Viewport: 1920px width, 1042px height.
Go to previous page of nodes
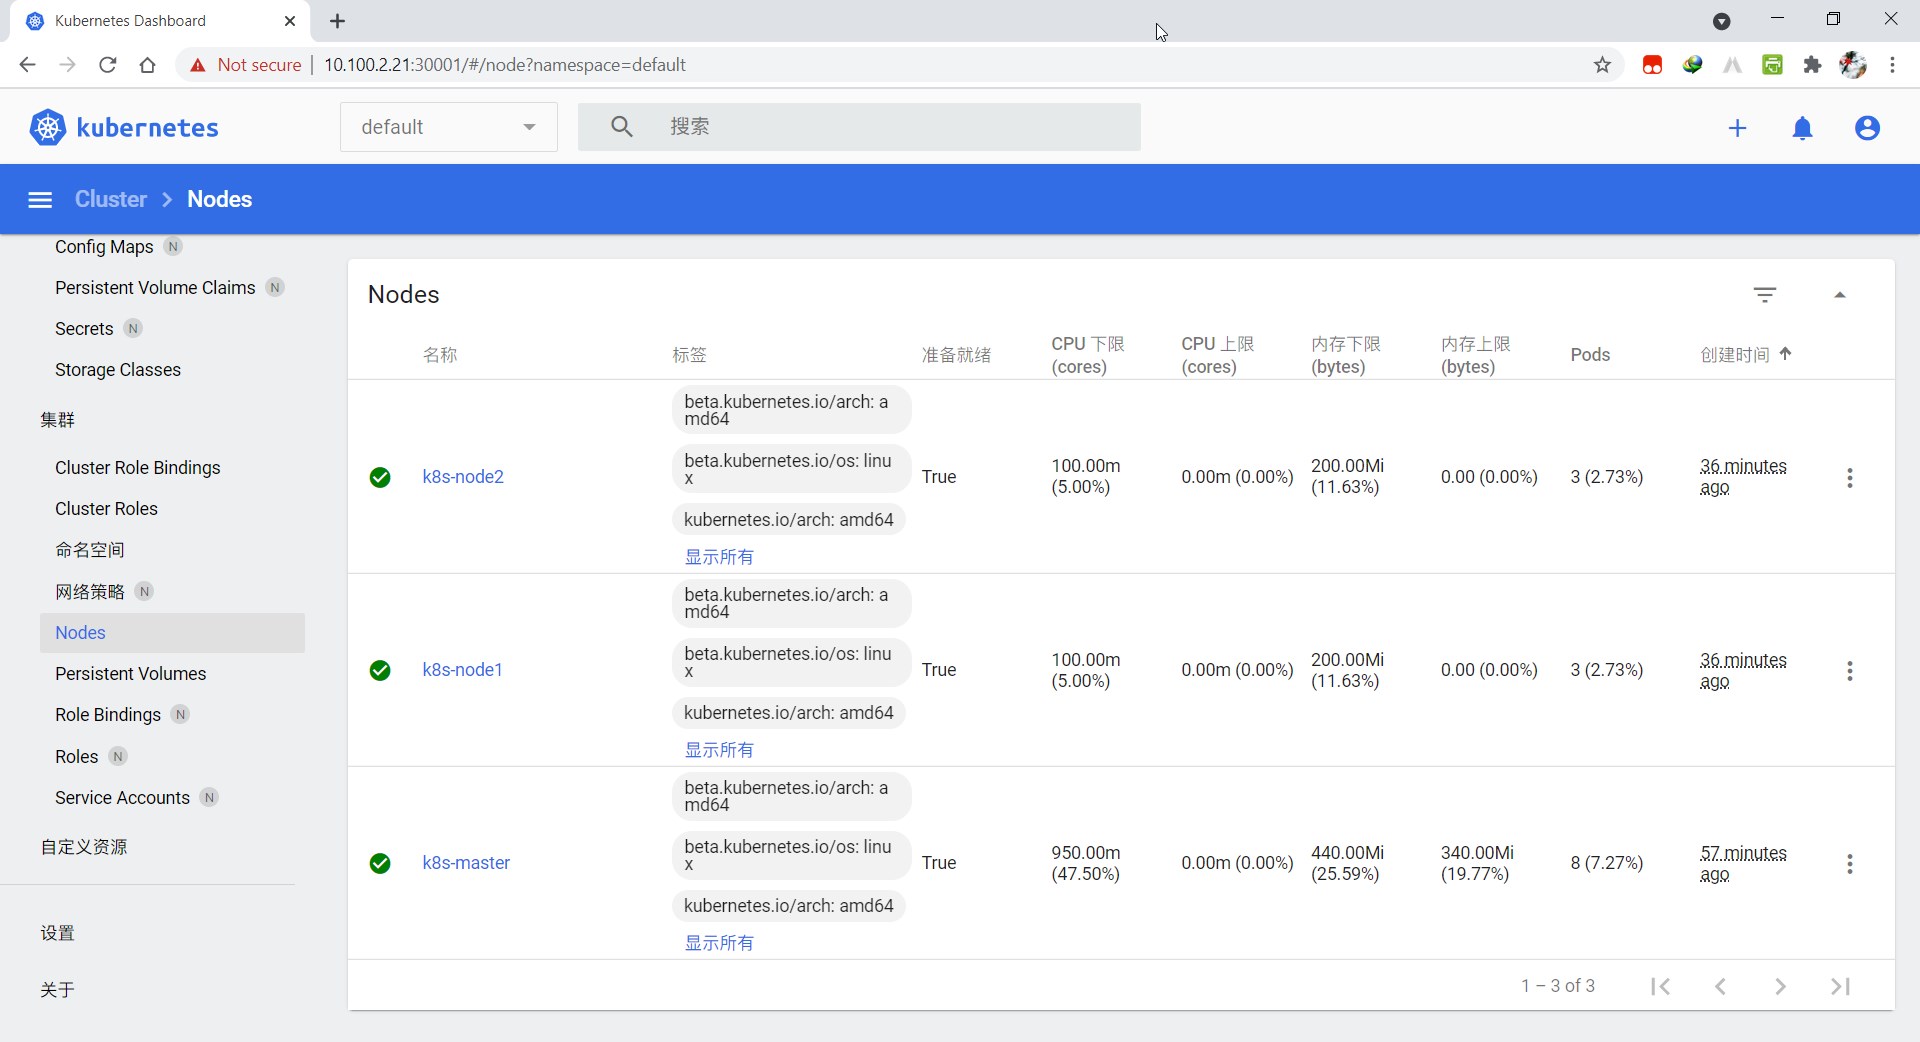[1721, 987]
